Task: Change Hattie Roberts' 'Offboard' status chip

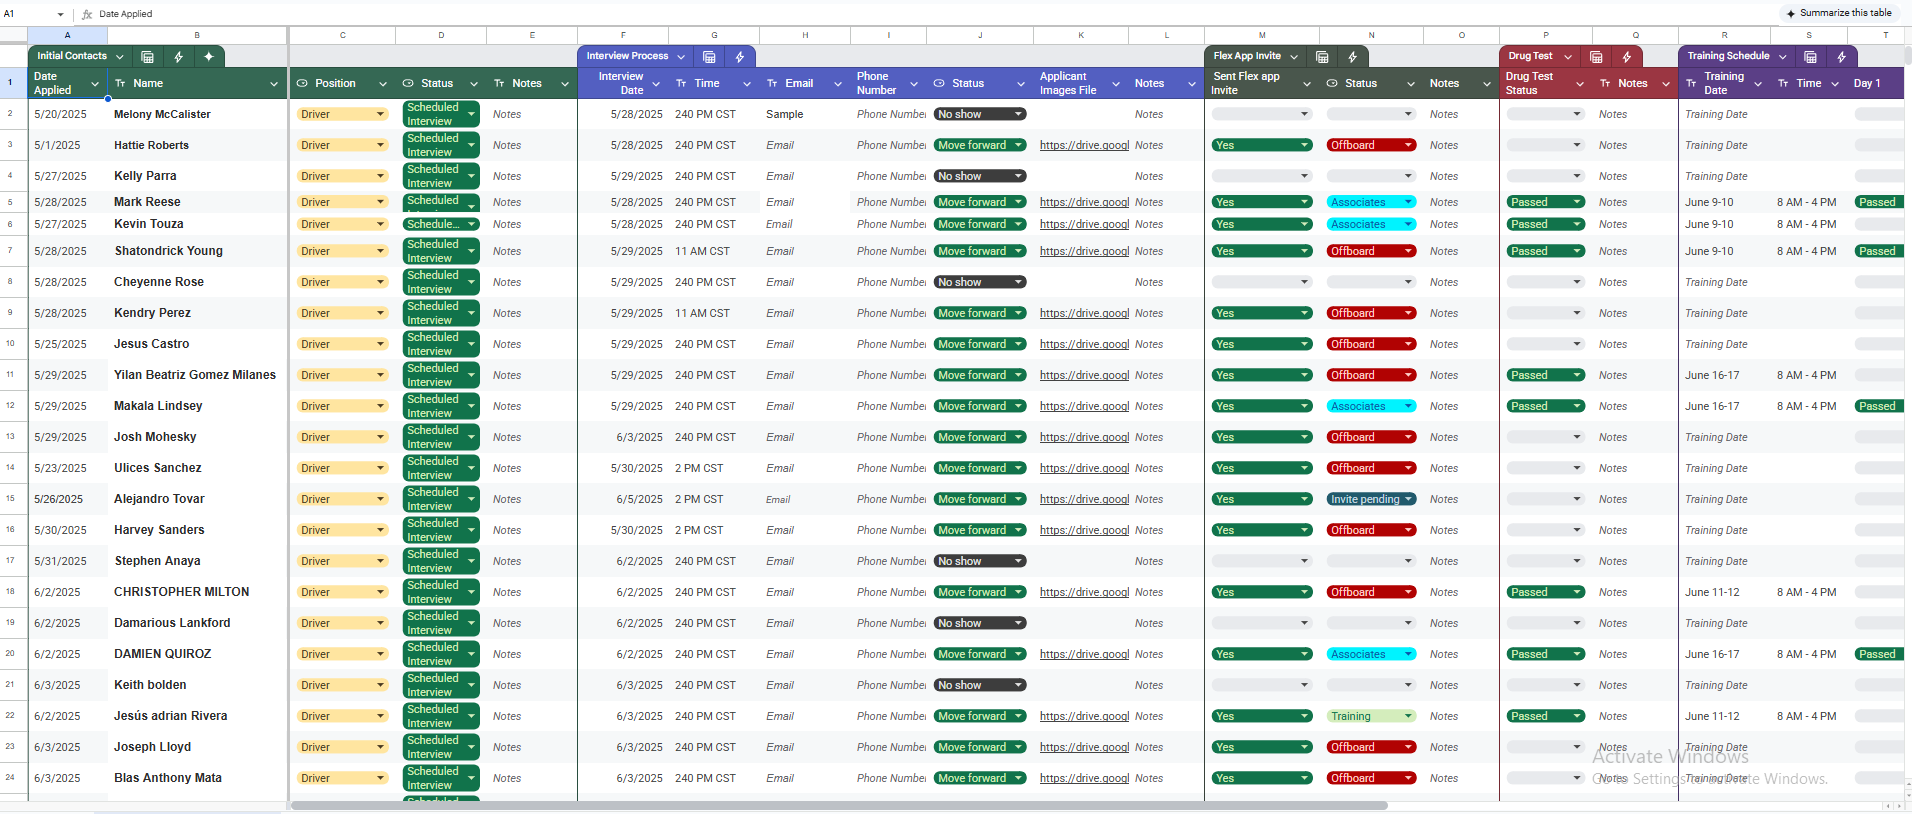Action: (x=1370, y=145)
